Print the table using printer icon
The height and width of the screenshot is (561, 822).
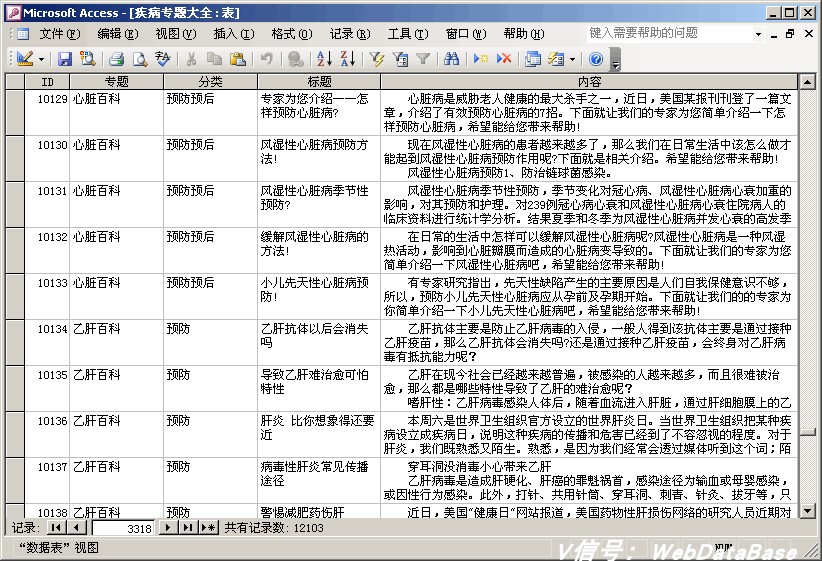(x=116, y=59)
